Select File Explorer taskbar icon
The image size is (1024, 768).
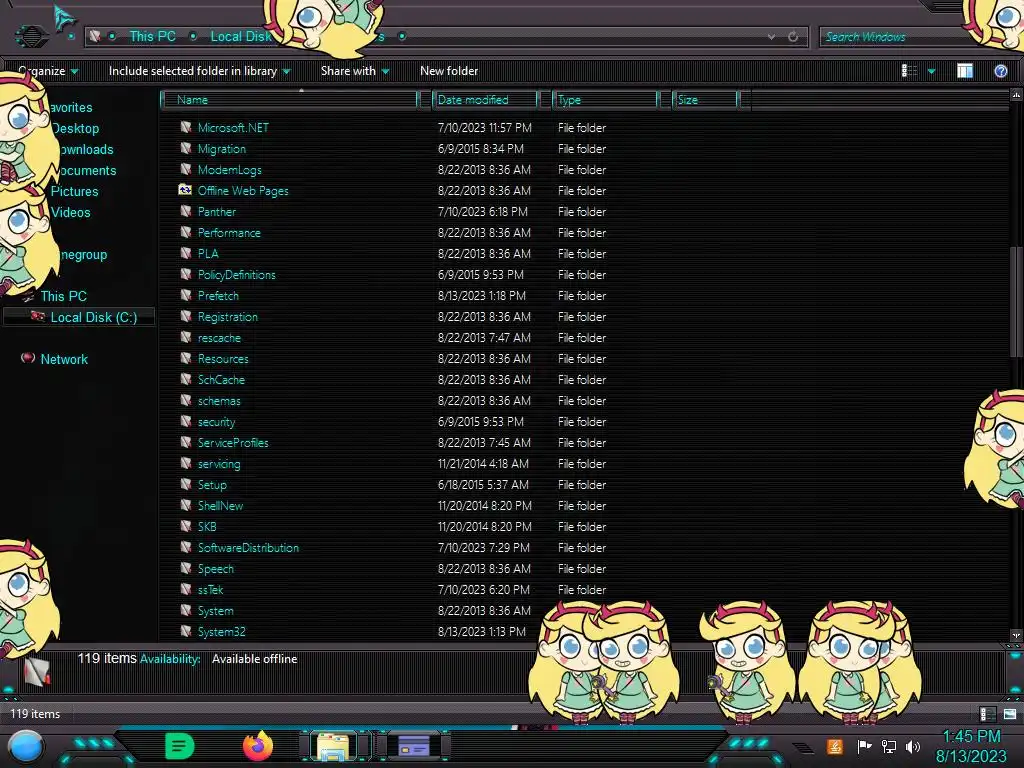click(x=333, y=746)
